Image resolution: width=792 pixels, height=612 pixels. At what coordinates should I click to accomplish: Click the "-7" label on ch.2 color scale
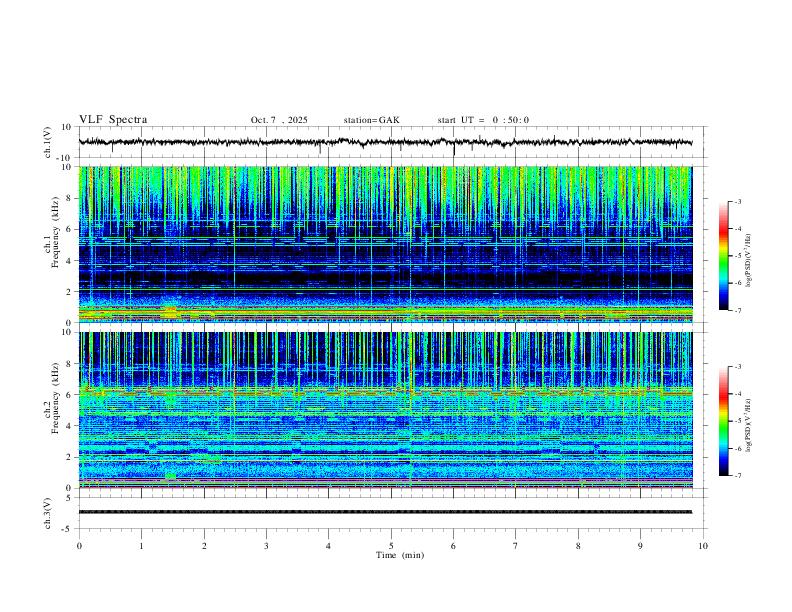(737, 476)
